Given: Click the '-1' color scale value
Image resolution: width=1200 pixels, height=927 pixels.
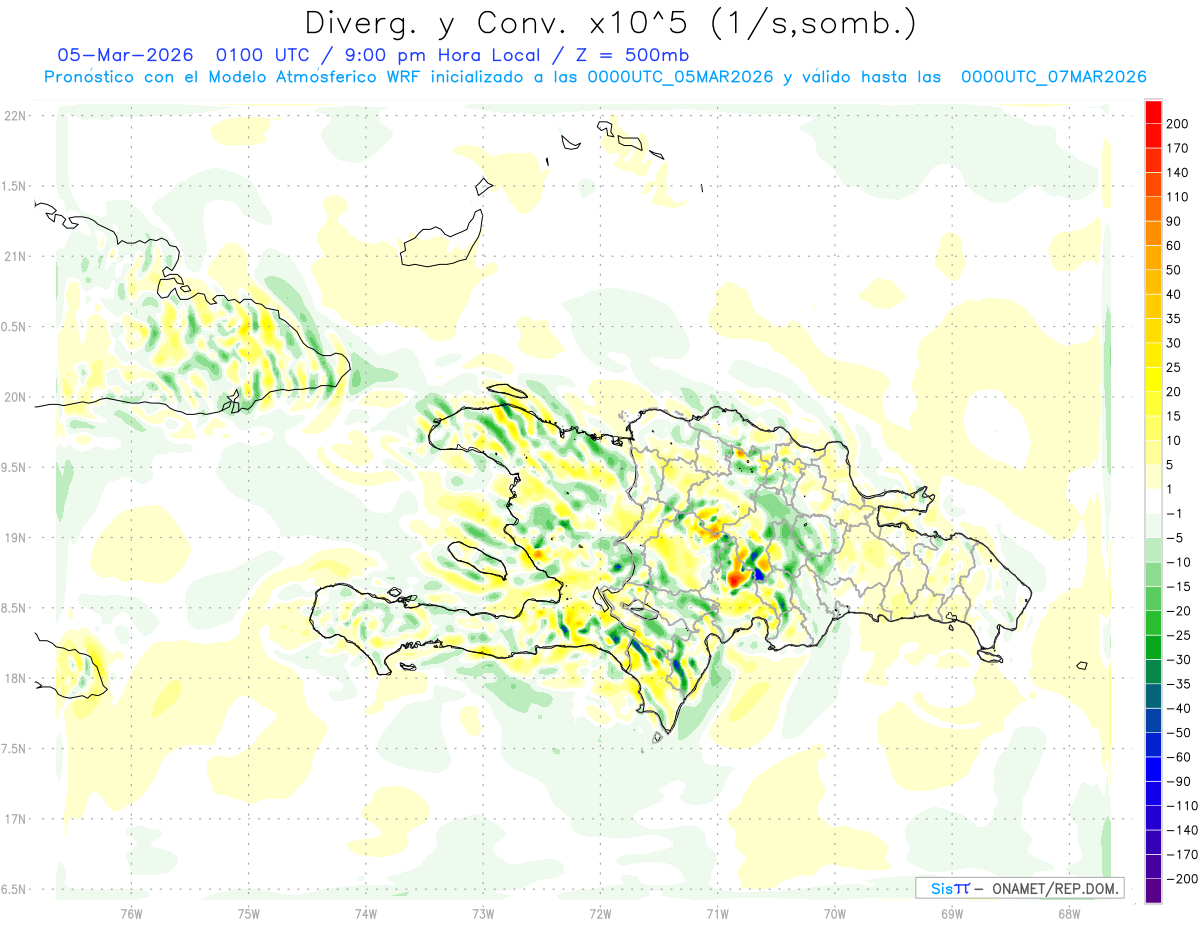Looking at the screenshot, I should pos(1175,513).
